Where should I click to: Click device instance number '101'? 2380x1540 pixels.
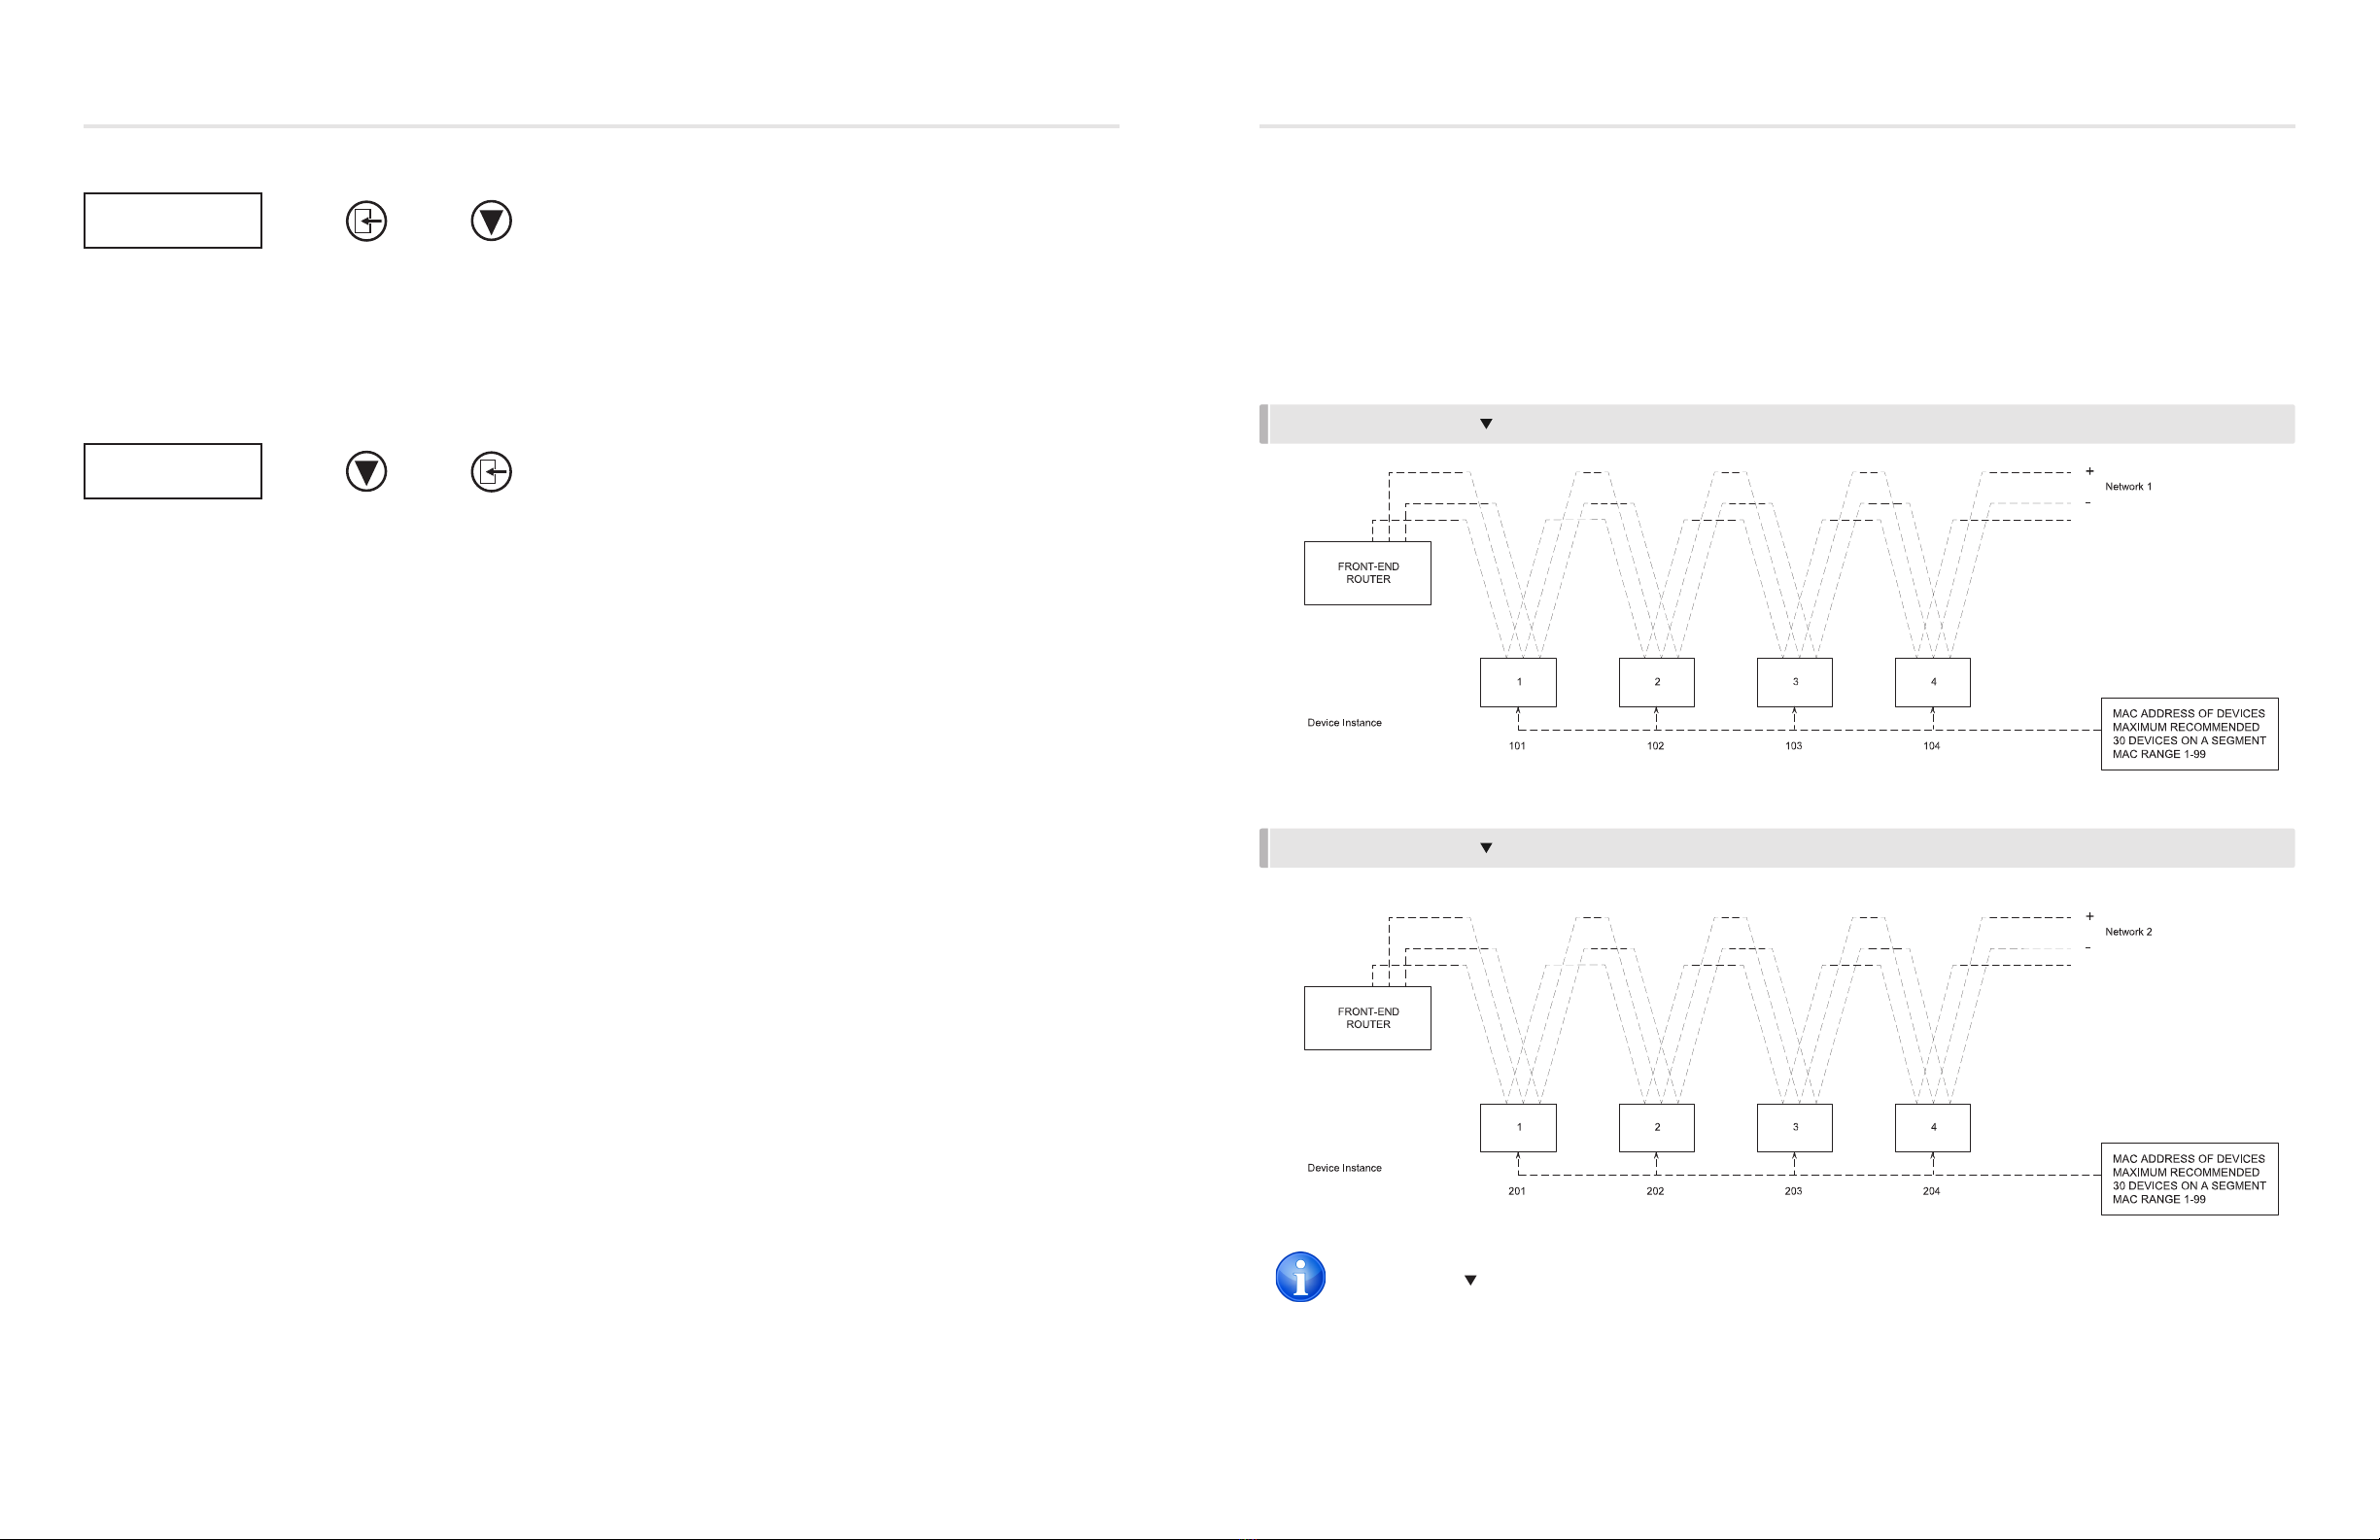1517,746
